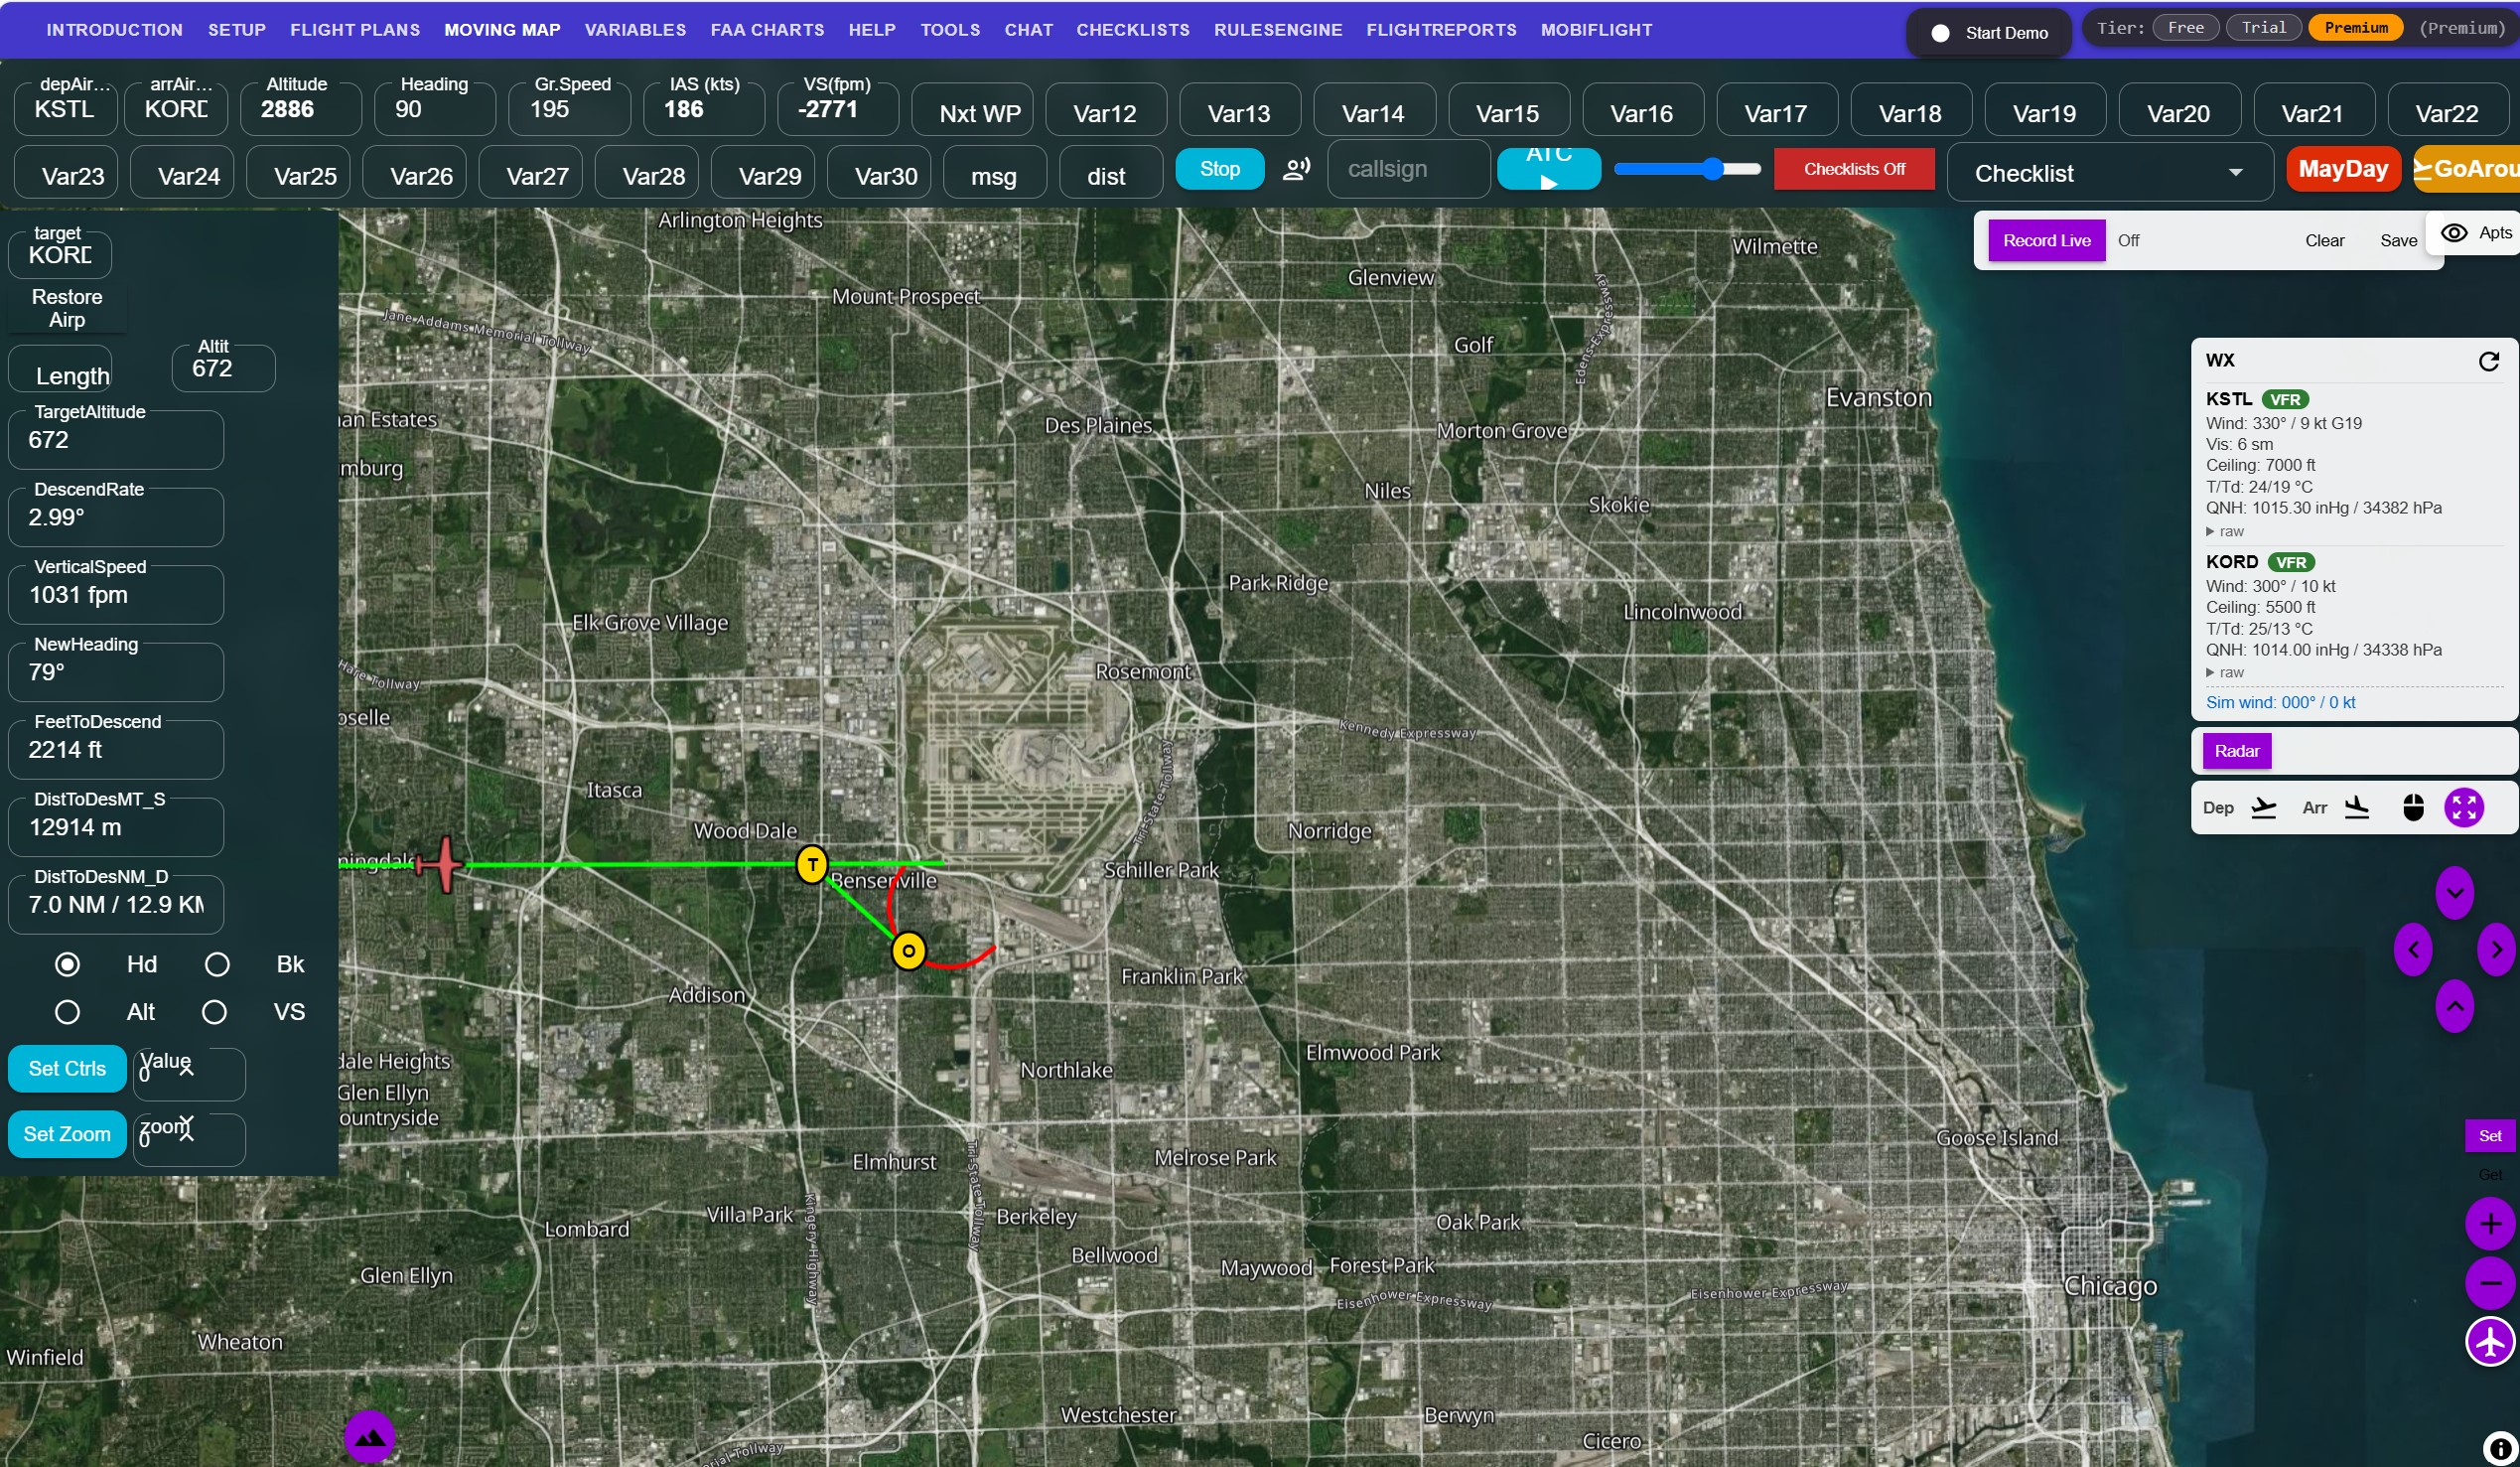The width and height of the screenshot is (2520, 1467).
Task: Center map on aircraft with plane button
Action: click(2490, 1342)
